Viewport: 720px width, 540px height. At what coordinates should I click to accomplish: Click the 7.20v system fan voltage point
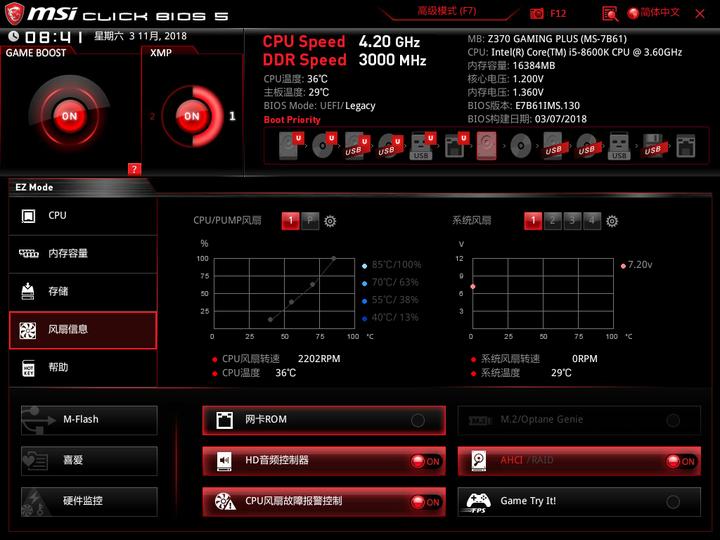tap(473, 287)
